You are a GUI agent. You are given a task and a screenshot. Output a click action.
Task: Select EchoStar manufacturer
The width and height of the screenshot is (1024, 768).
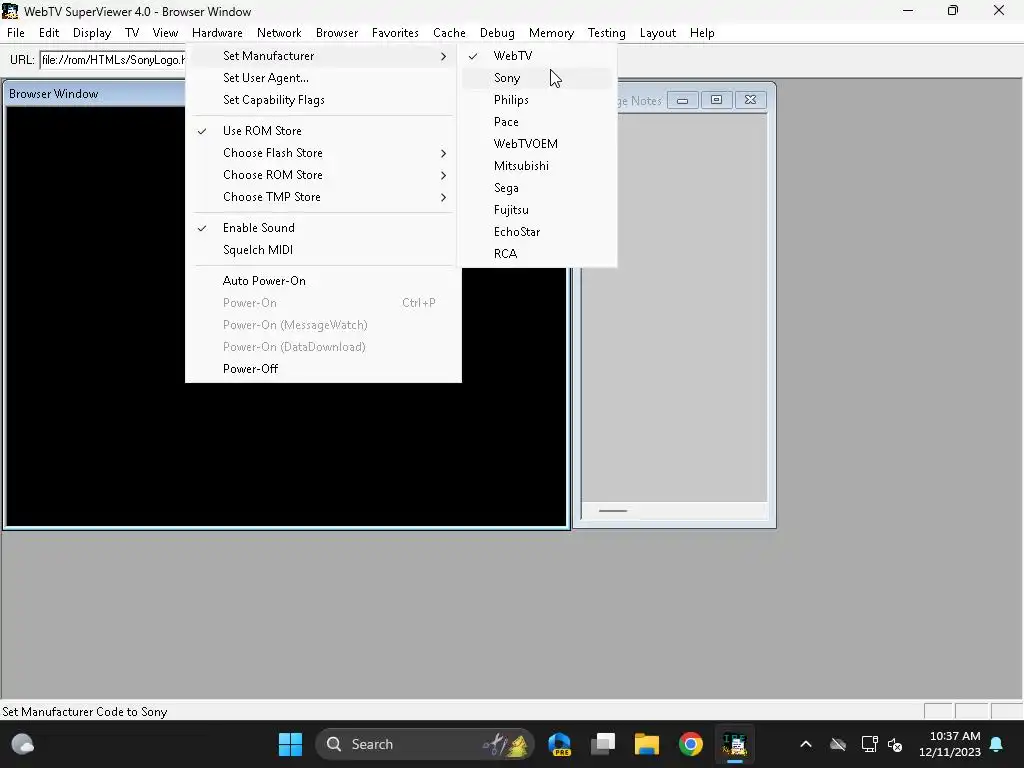coord(537,232)
